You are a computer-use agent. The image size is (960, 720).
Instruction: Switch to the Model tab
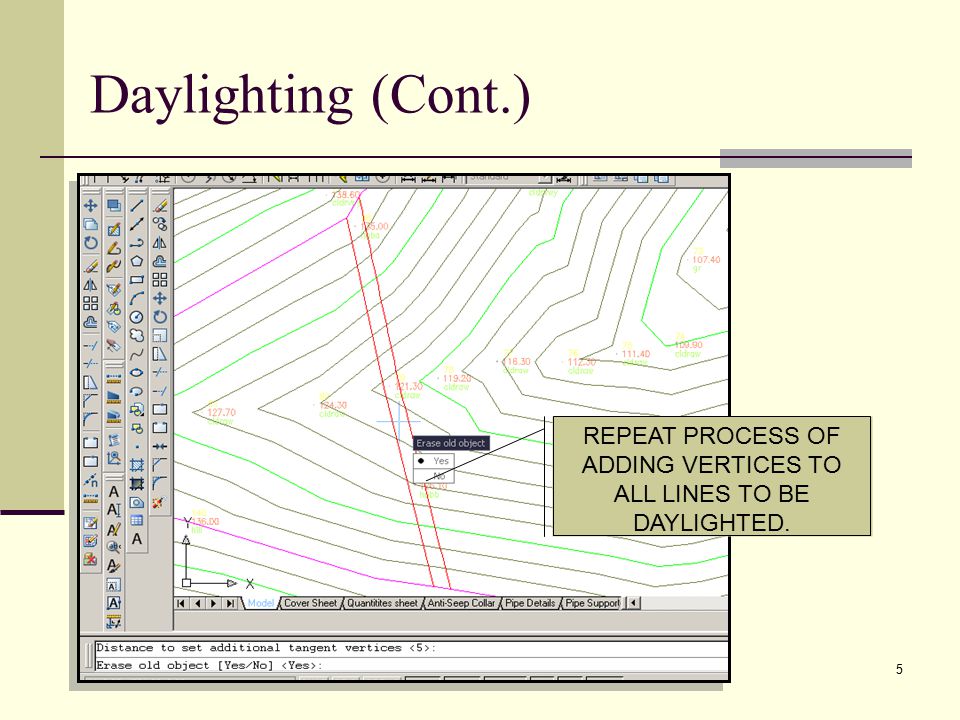click(260, 603)
